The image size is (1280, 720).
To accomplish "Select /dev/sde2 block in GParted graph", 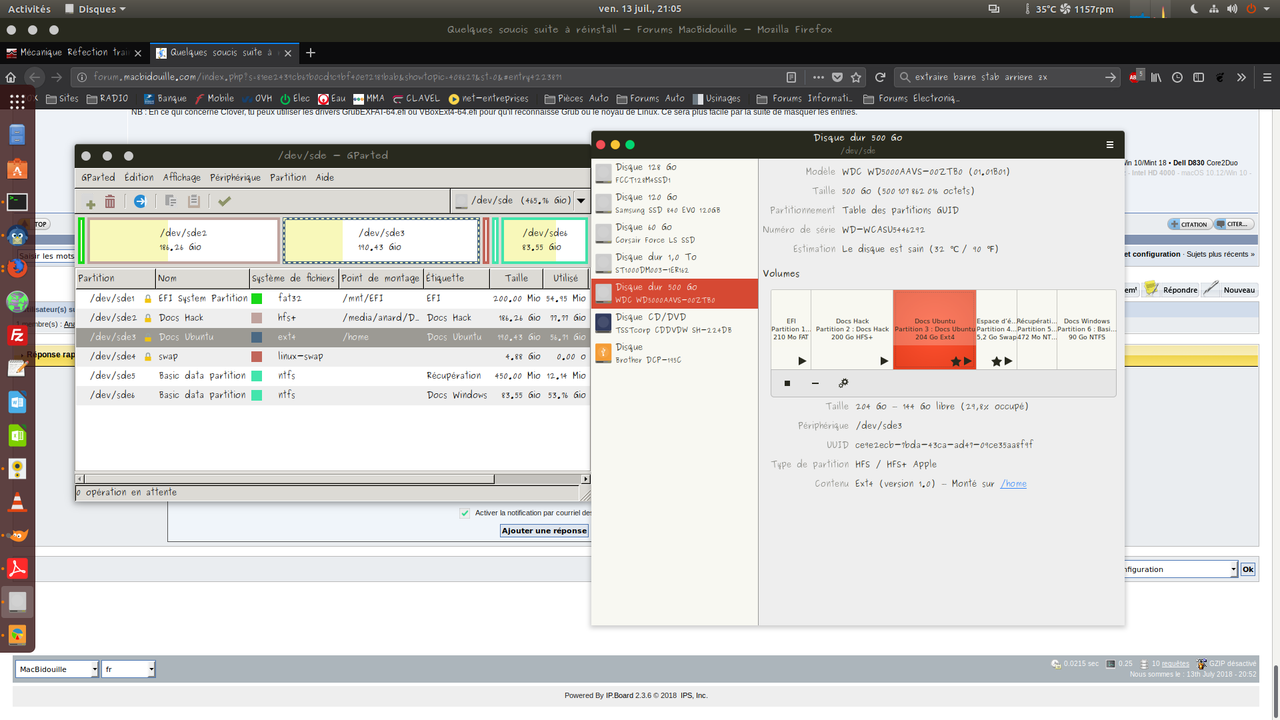I will 182,241.
